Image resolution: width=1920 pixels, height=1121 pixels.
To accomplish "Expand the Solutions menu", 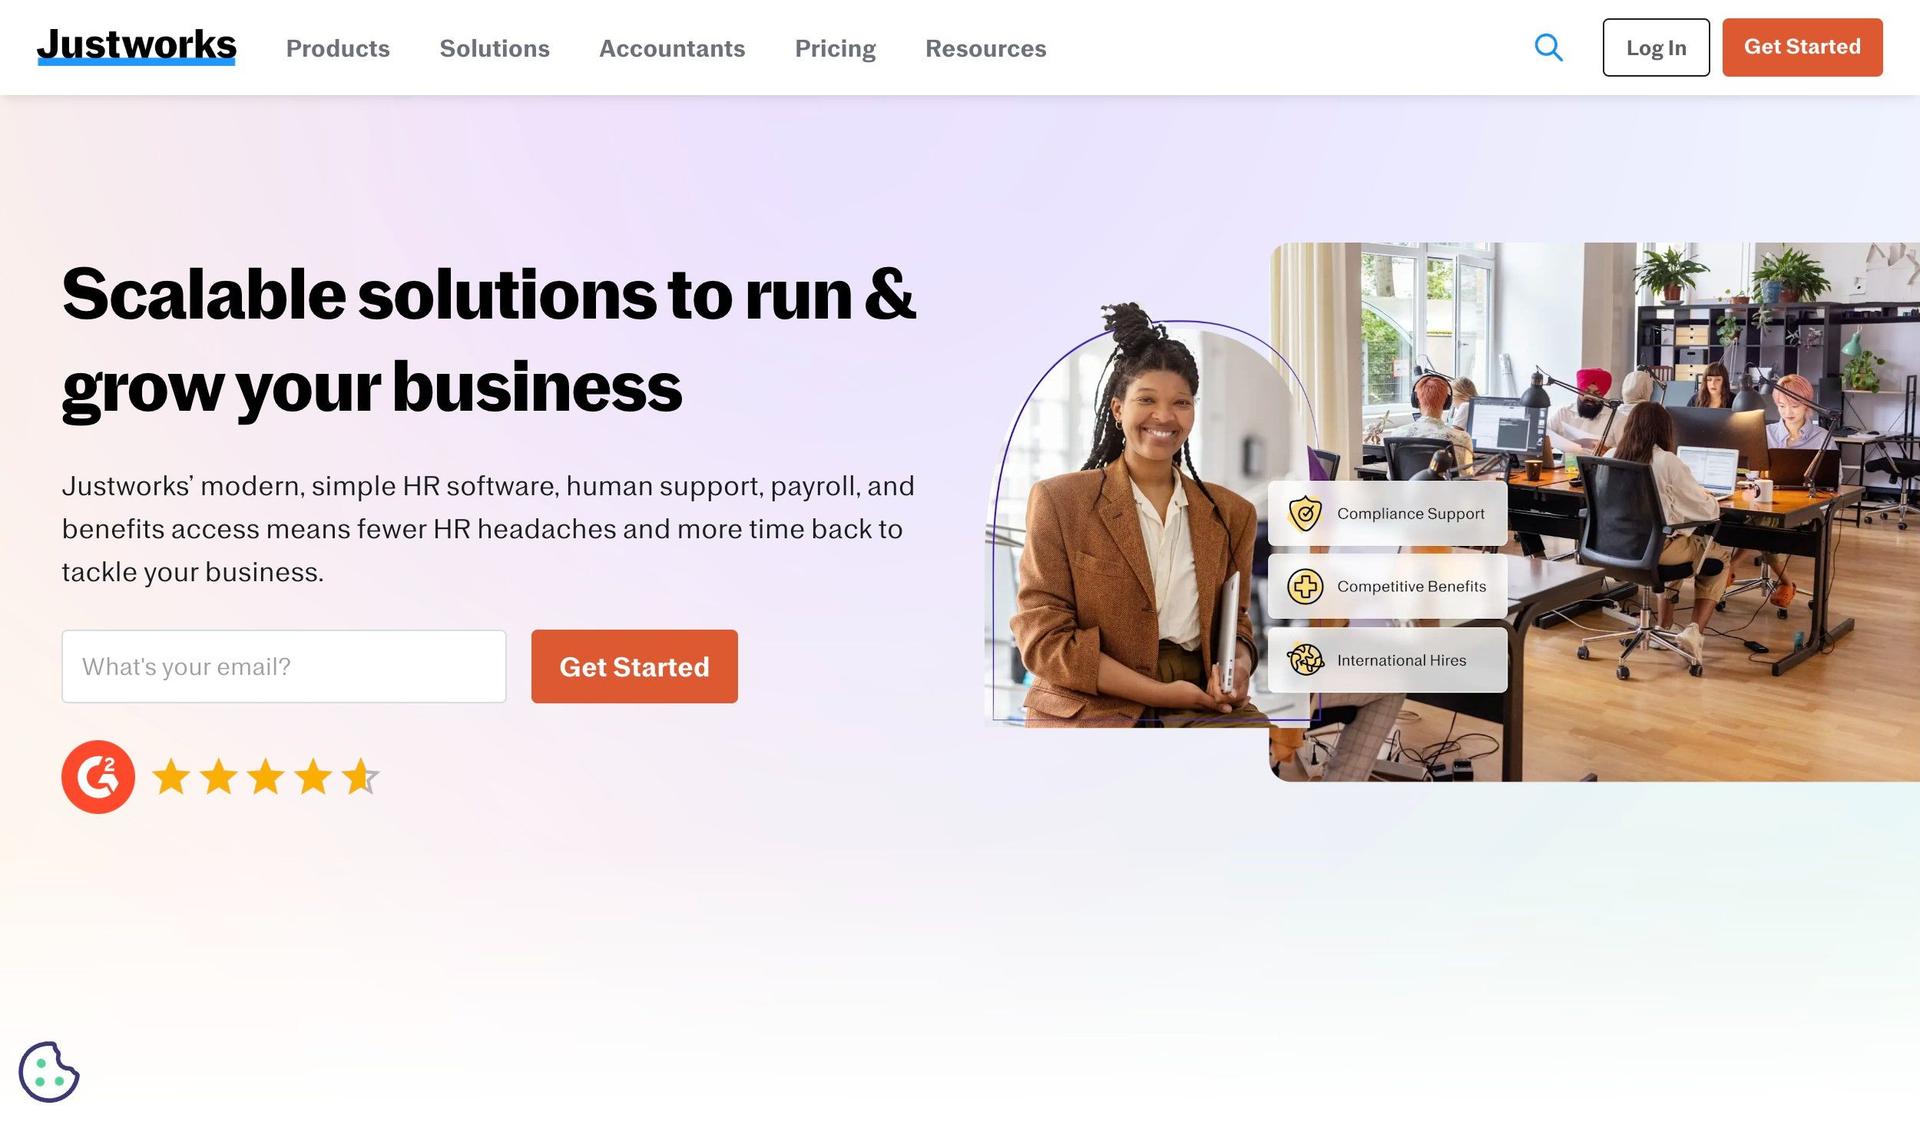I will (494, 48).
